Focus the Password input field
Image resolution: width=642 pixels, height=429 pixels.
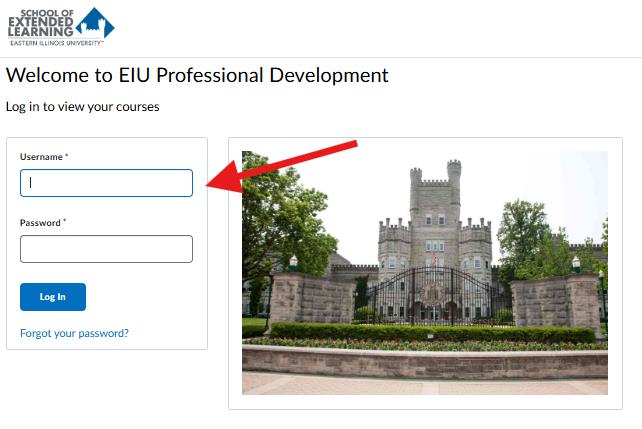point(106,249)
